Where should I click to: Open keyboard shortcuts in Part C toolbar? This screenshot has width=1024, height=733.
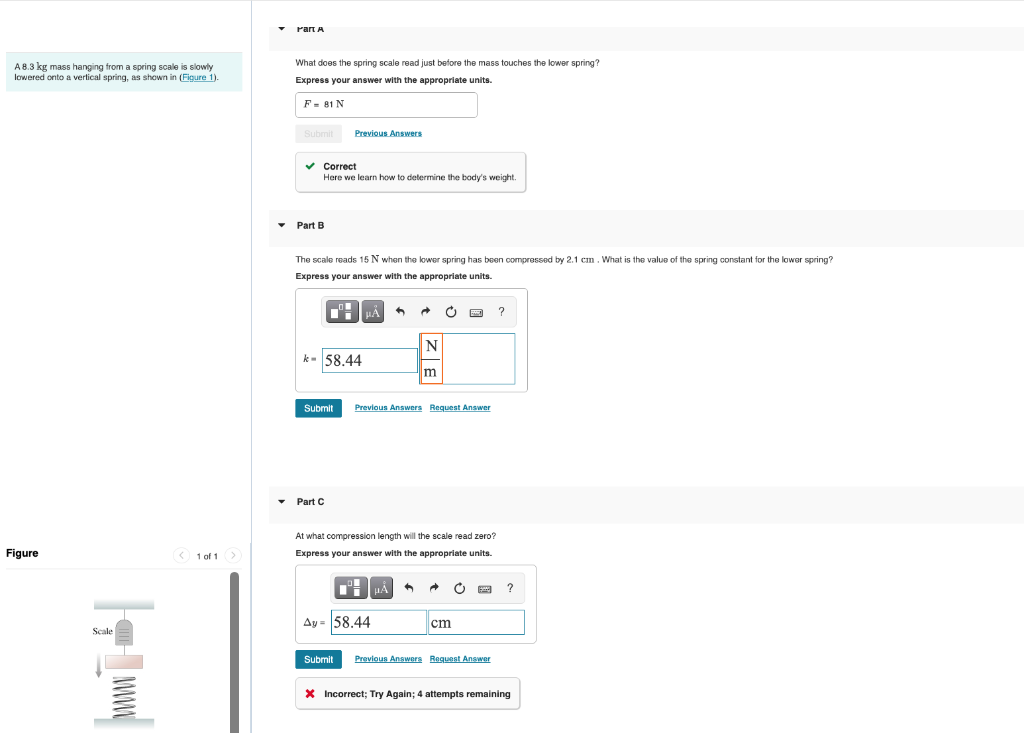click(485, 589)
